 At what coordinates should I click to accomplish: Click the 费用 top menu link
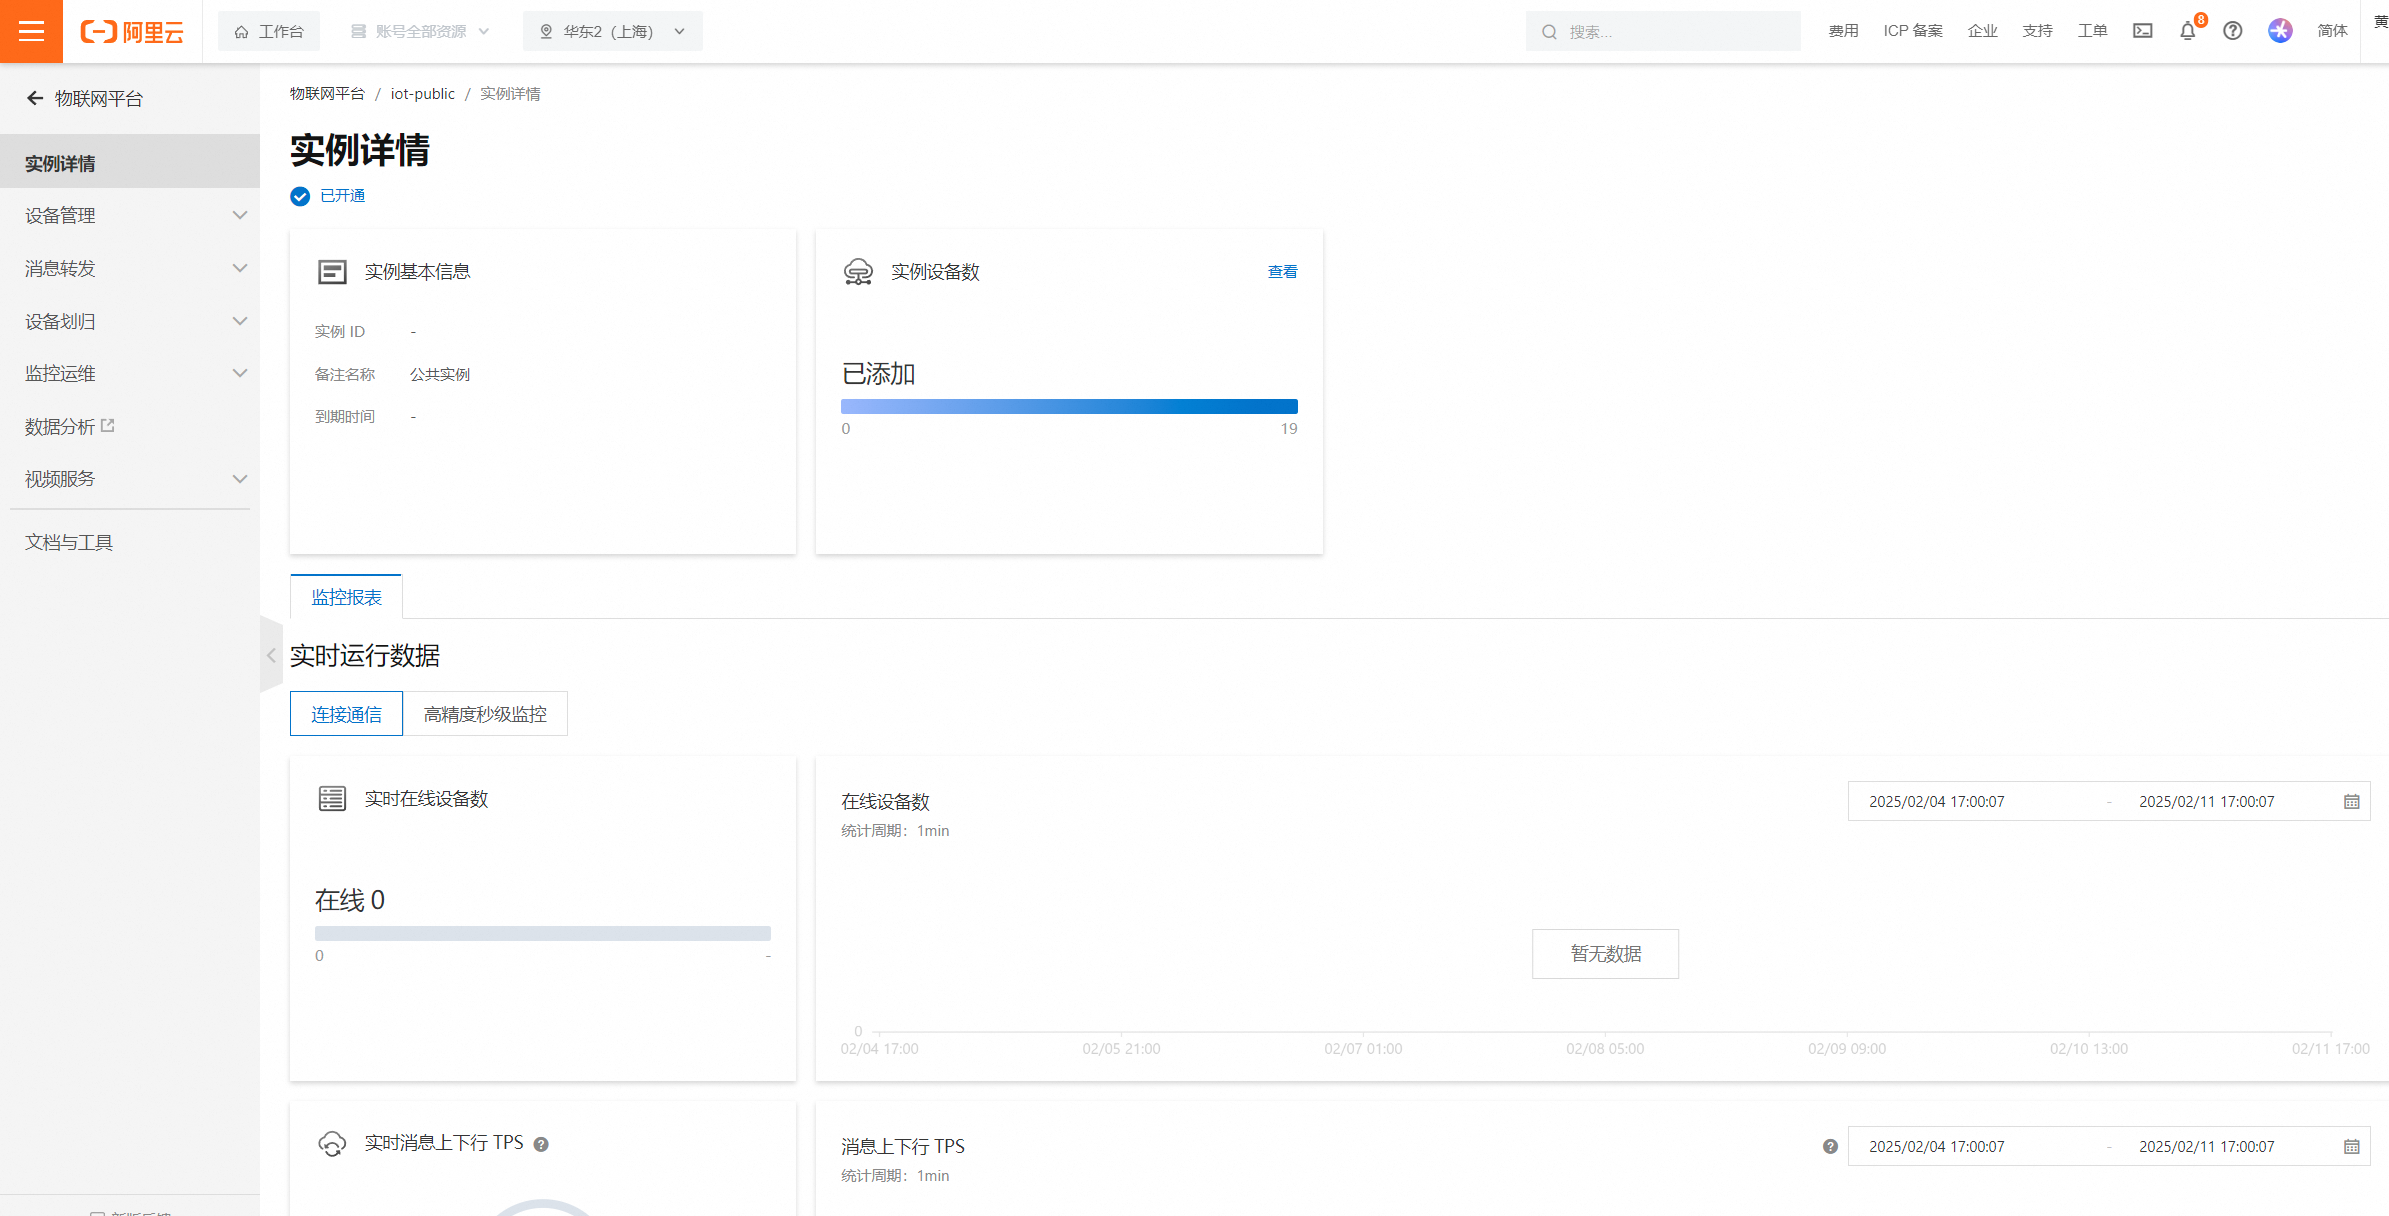pos(1843,31)
